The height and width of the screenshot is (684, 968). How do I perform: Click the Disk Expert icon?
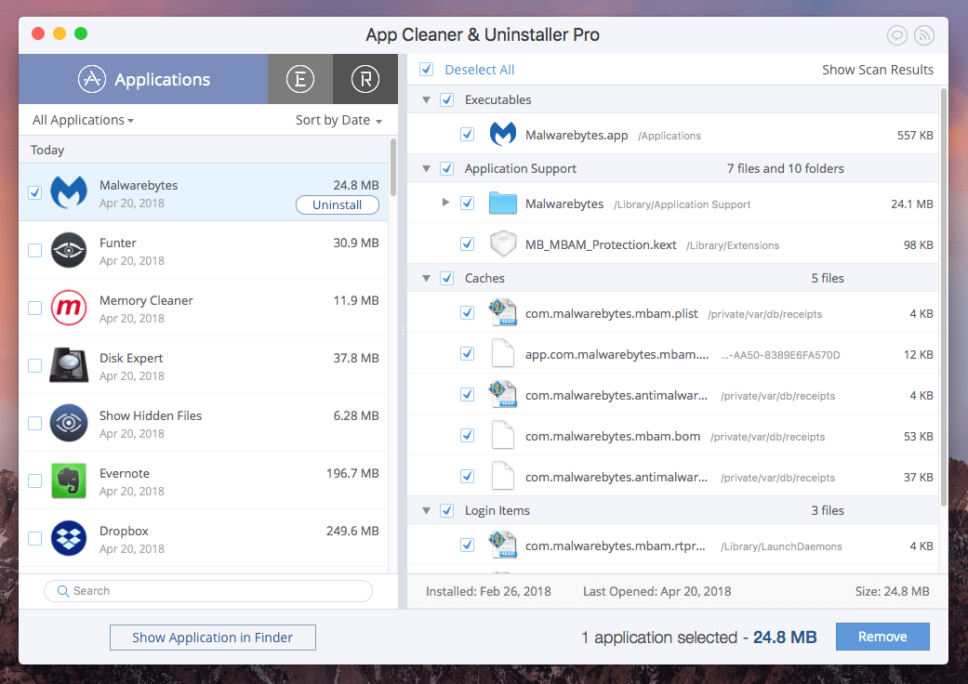(69, 365)
